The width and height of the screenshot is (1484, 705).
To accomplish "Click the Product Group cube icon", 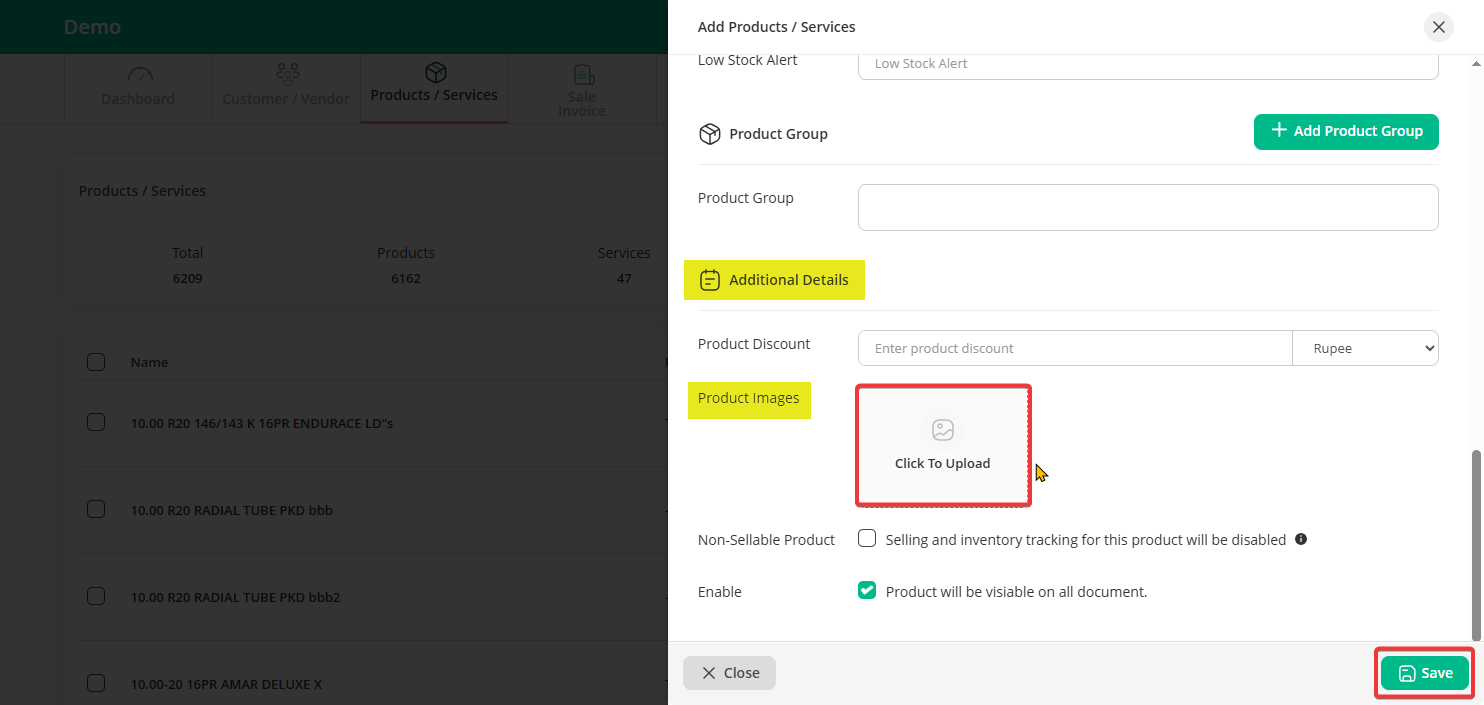I will (709, 134).
